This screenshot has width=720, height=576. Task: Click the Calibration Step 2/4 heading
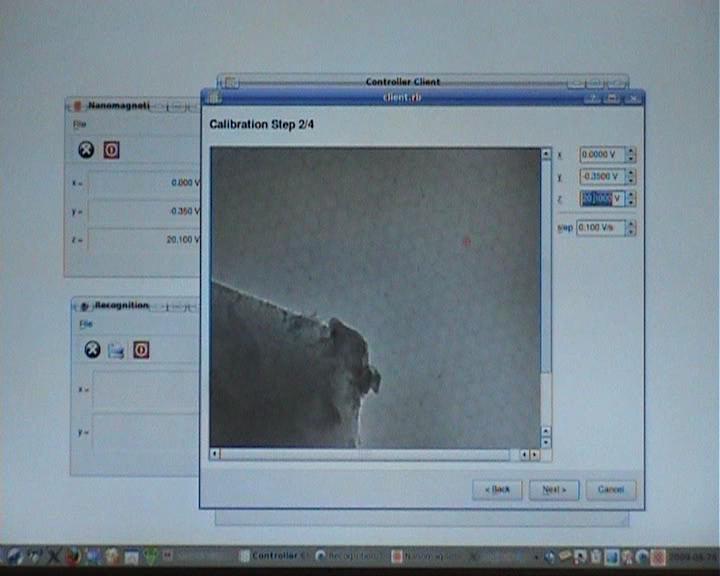[x=261, y=124]
